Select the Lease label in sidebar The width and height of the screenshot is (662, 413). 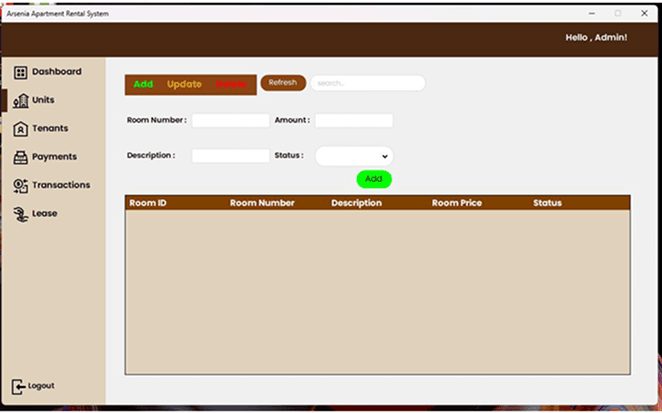pyautogui.click(x=45, y=213)
